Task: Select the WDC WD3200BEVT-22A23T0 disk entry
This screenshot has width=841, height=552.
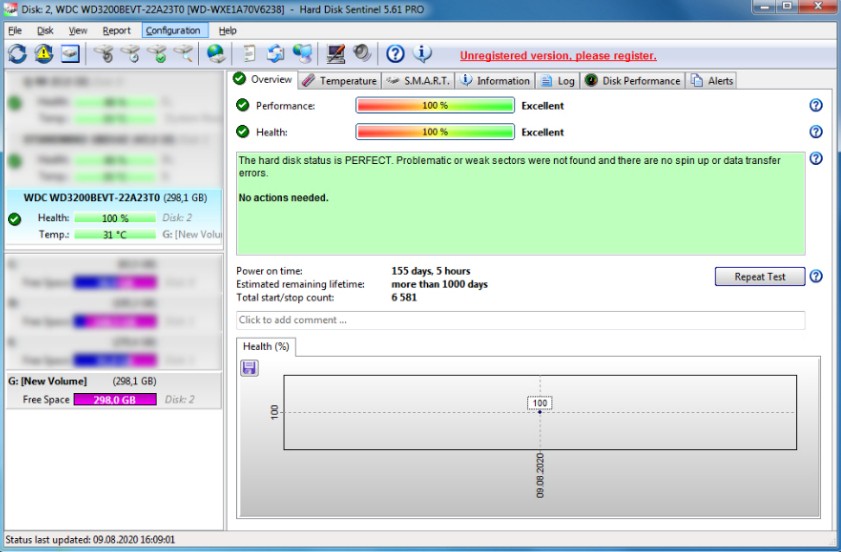Action: tap(114, 218)
